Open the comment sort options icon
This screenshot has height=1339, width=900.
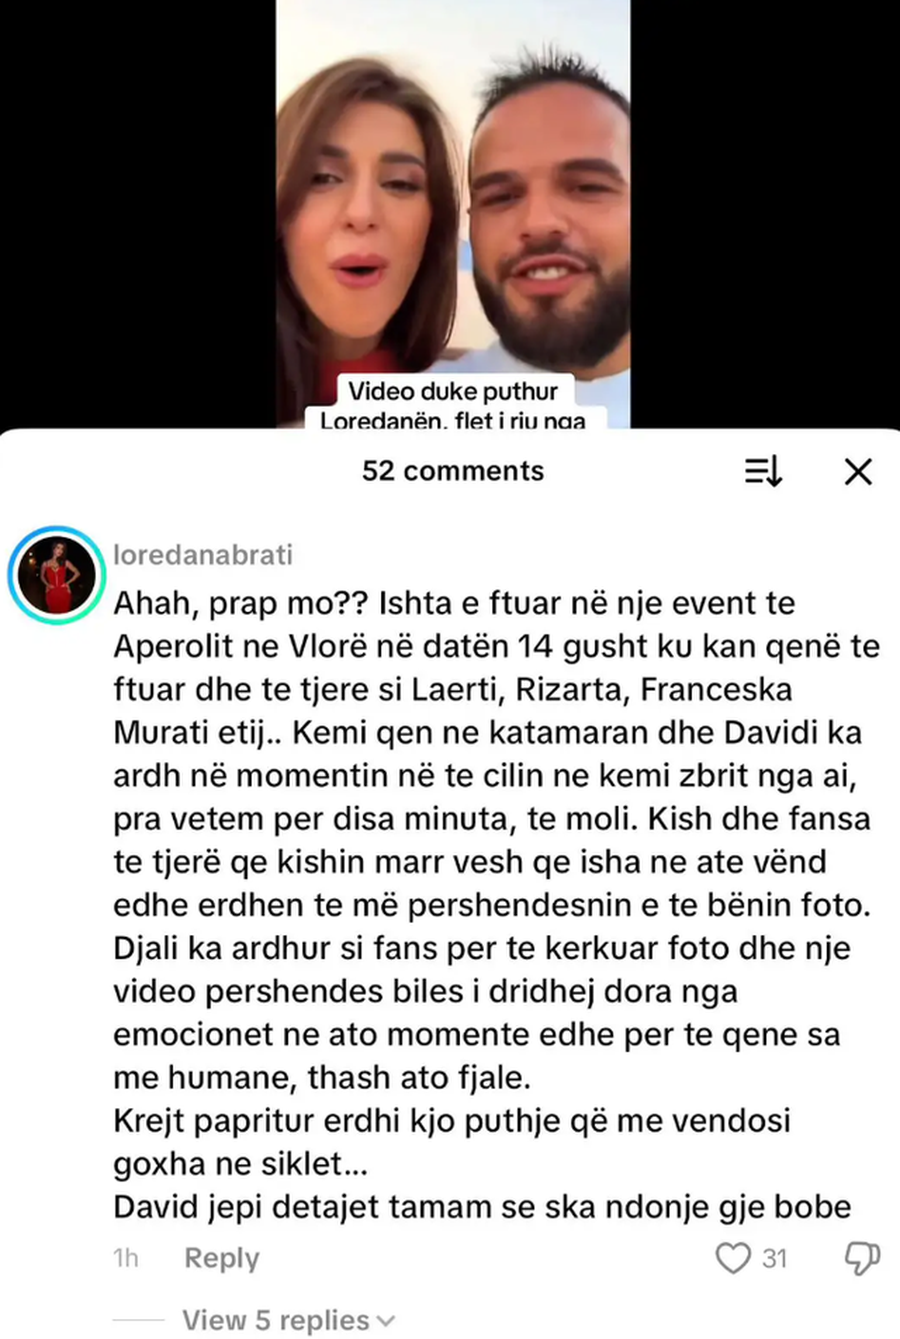tap(763, 472)
